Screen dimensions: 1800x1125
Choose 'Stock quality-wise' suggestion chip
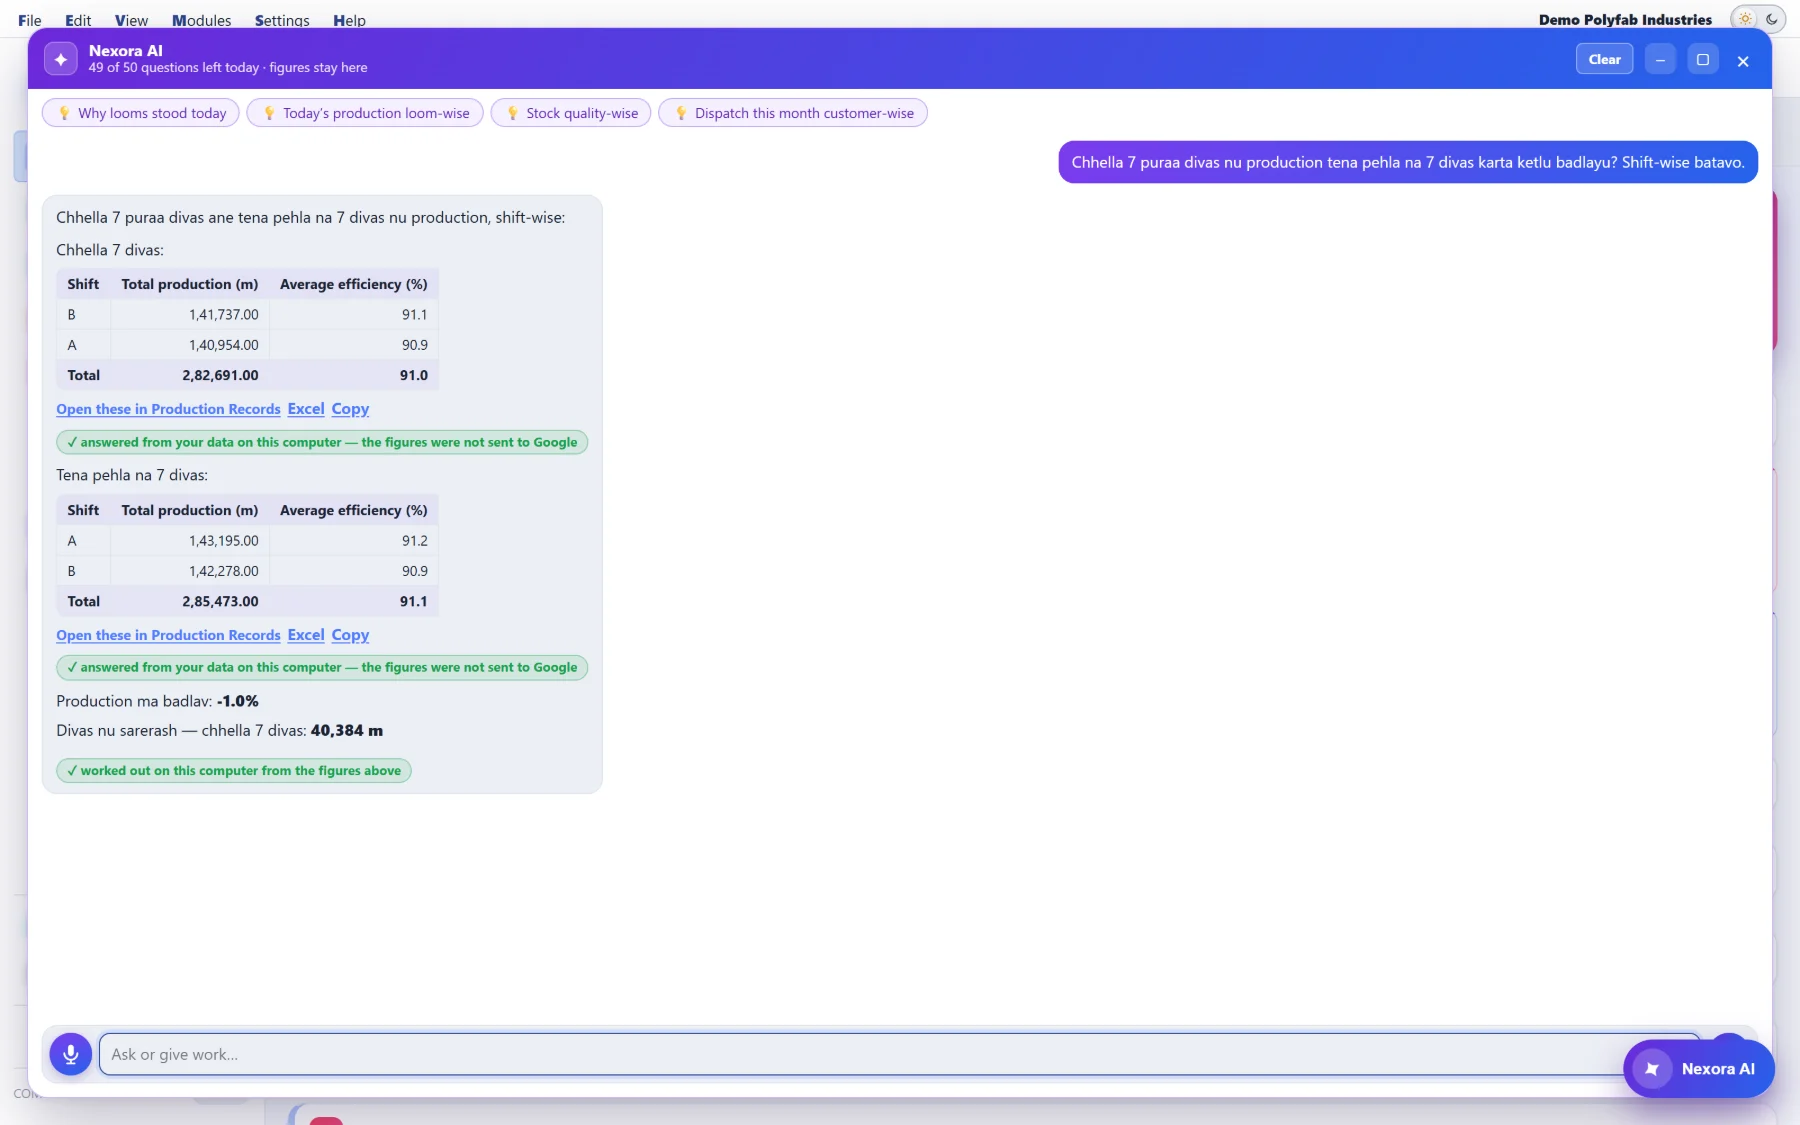tap(571, 113)
